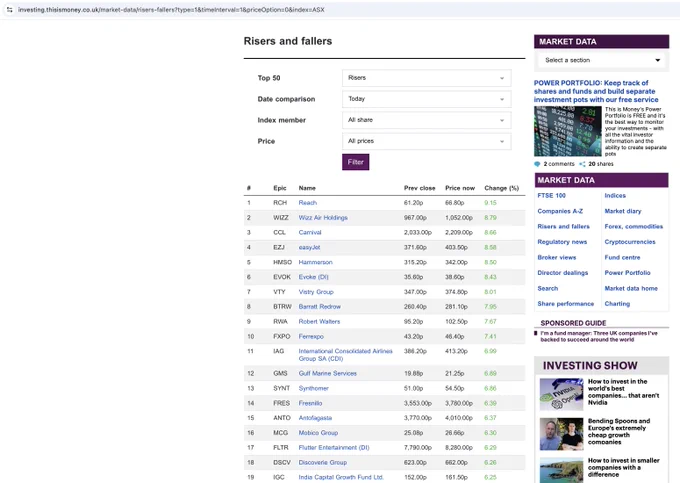Open the Fund centre link
The image size is (680, 483).
(x=622, y=258)
